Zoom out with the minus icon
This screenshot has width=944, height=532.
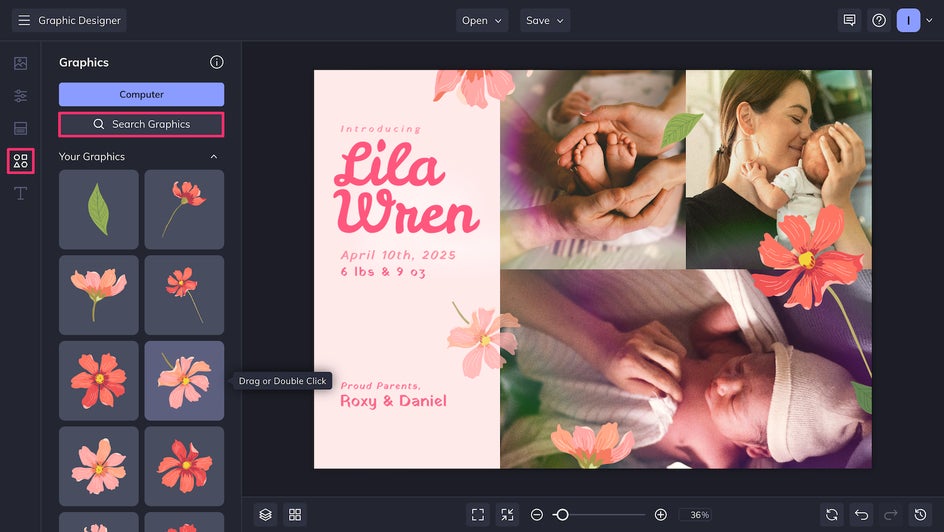pos(537,515)
